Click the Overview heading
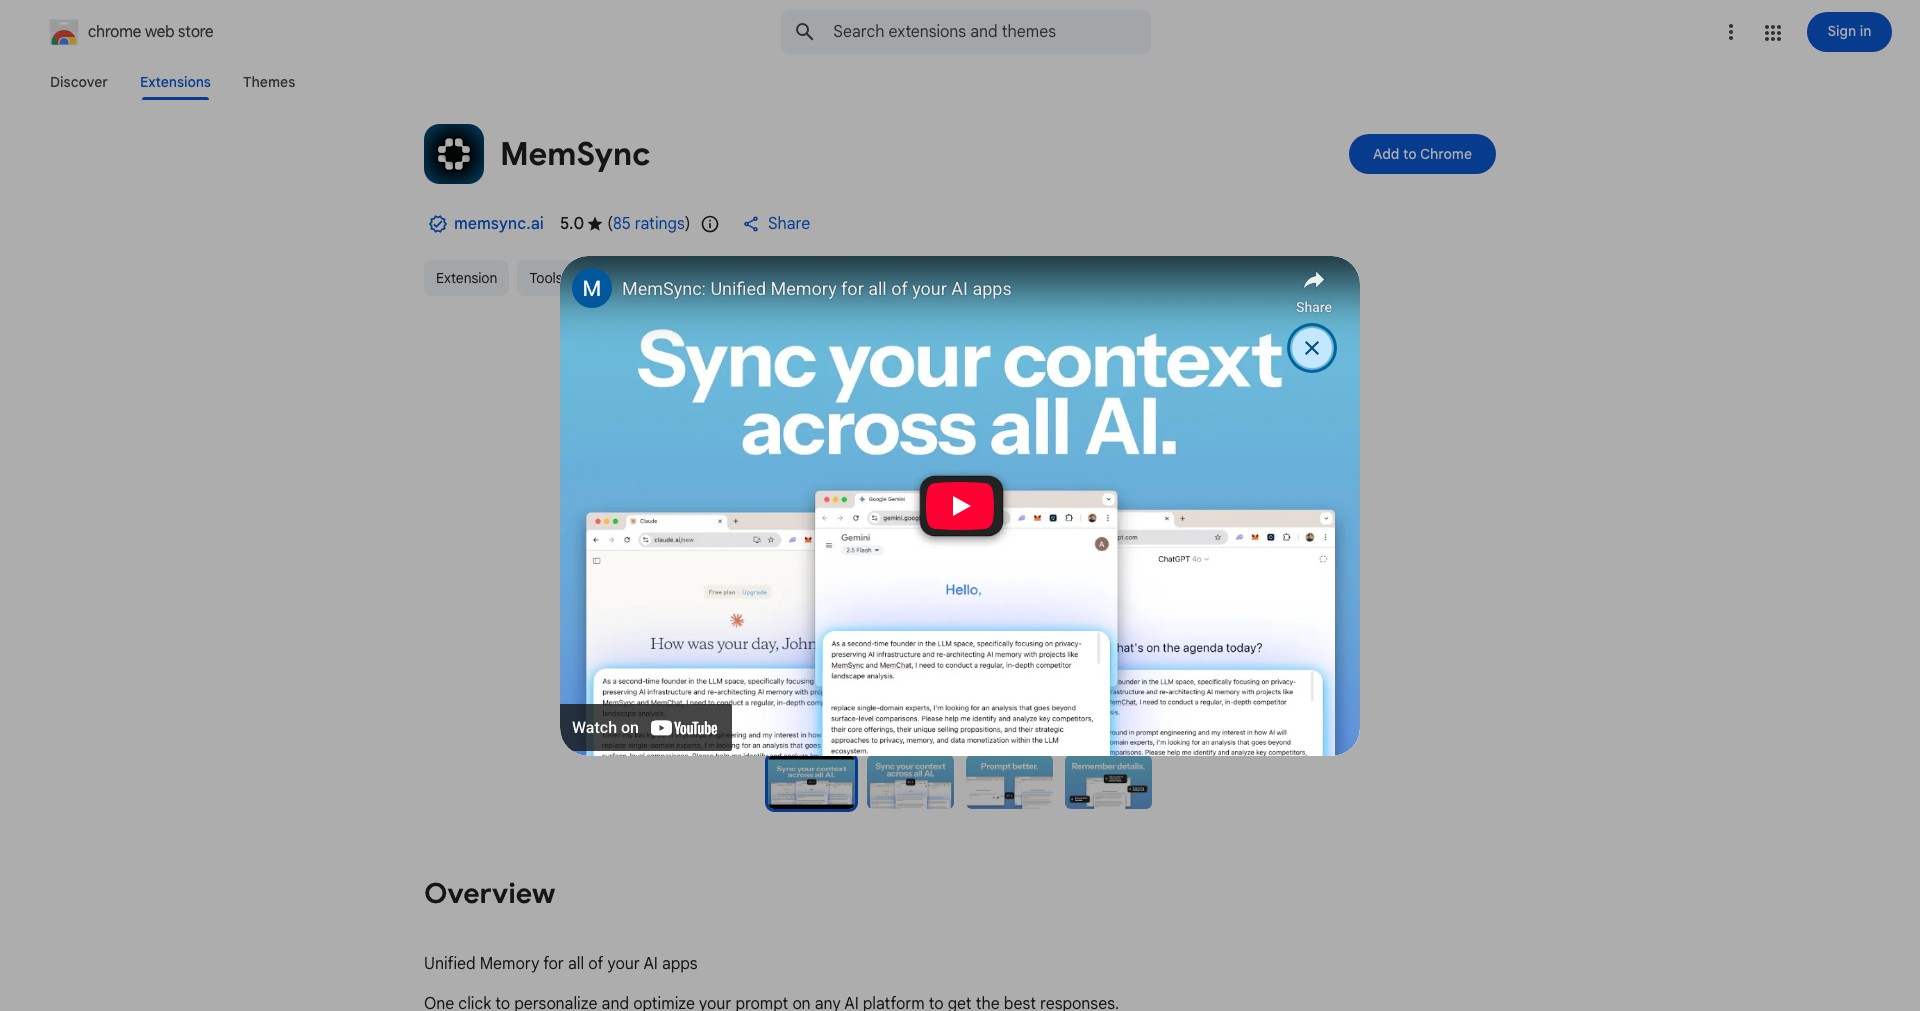 pos(489,894)
